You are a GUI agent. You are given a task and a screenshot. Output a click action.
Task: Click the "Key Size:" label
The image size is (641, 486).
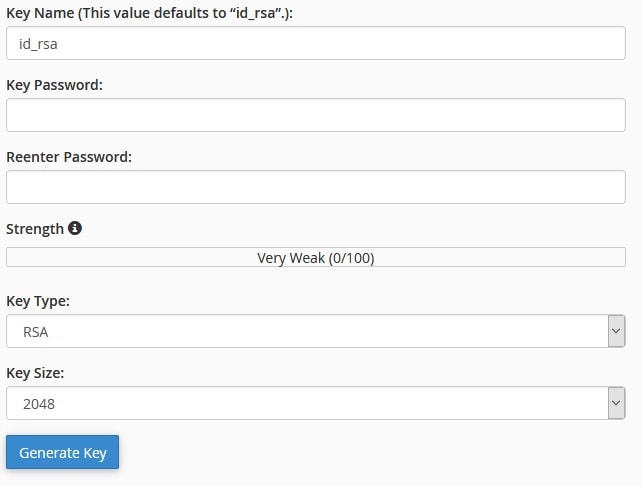[35, 373]
